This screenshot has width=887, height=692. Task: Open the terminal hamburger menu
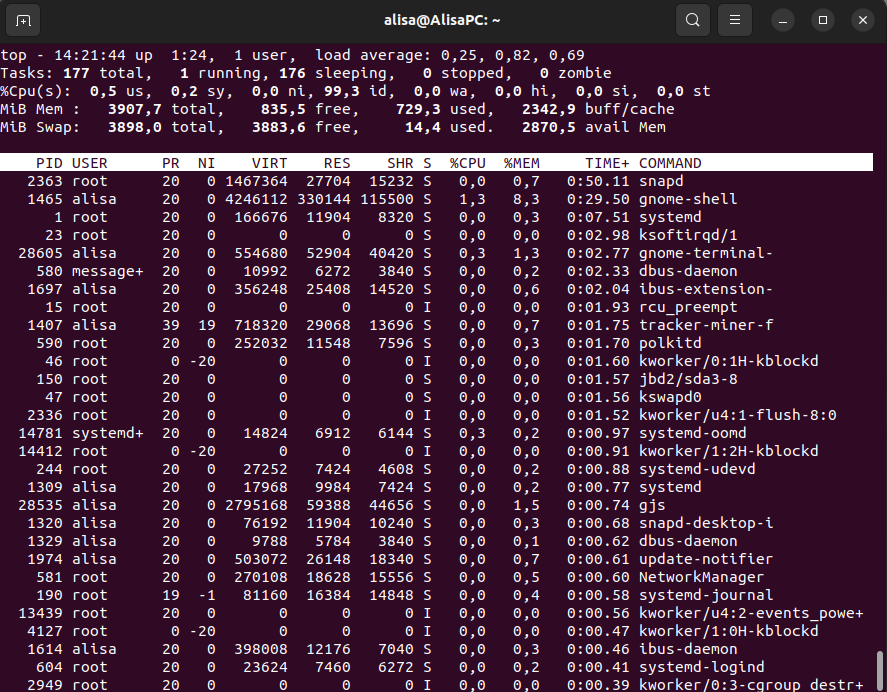(735, 20)
